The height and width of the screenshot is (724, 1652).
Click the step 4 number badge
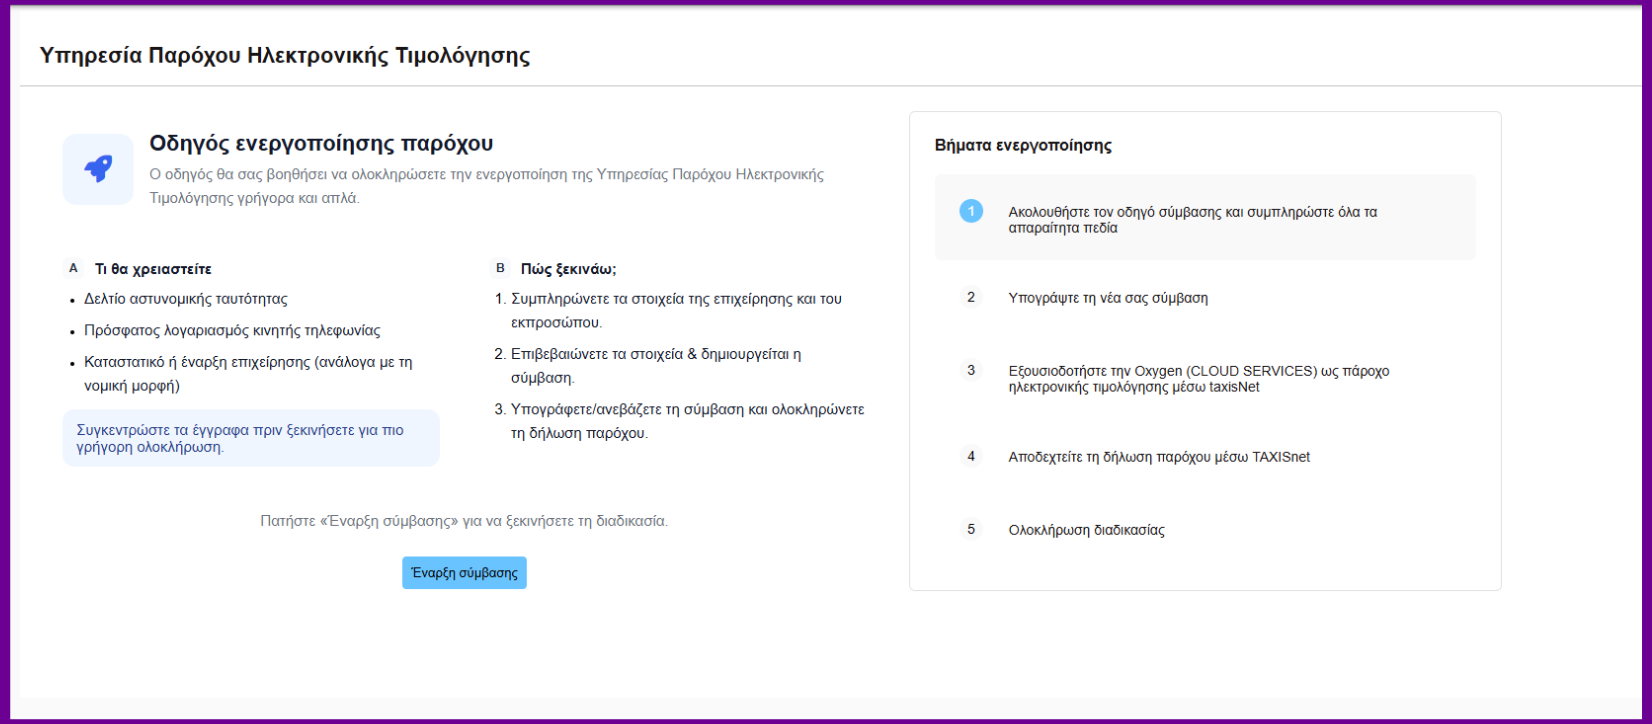pyautogui.click(x=970, y=456)
